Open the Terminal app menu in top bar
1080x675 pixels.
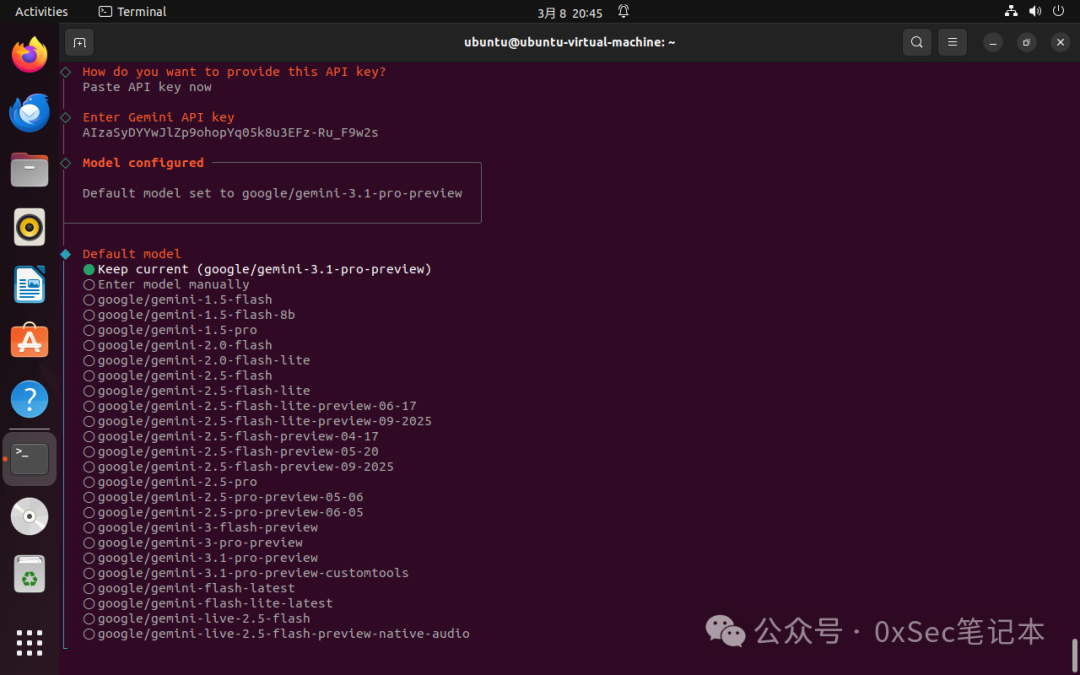[133, 12]
